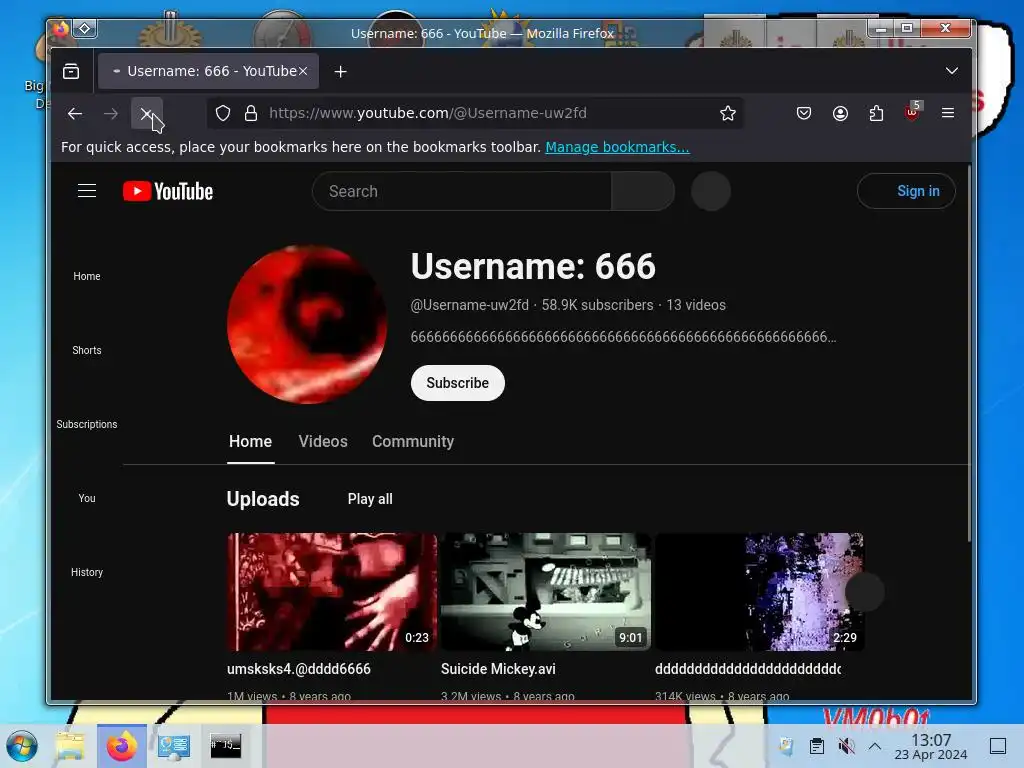Open the Uploads section heading
Viewport: 1024px width, 768px height.
[x=263, y=499]
